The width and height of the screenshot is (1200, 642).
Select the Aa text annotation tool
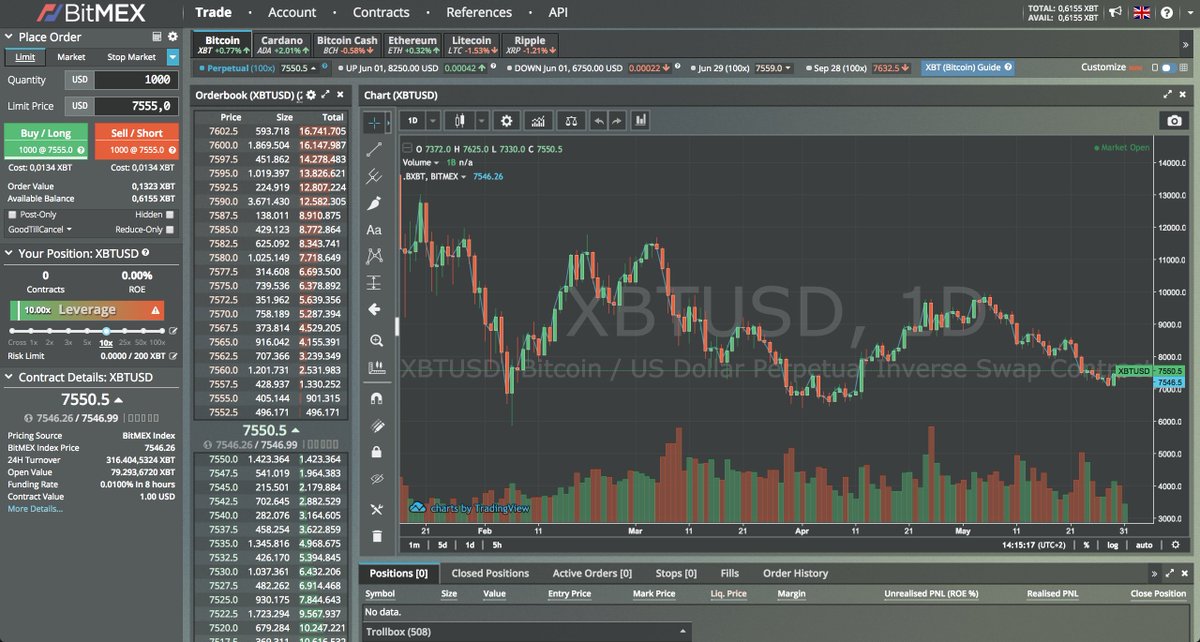375,230
